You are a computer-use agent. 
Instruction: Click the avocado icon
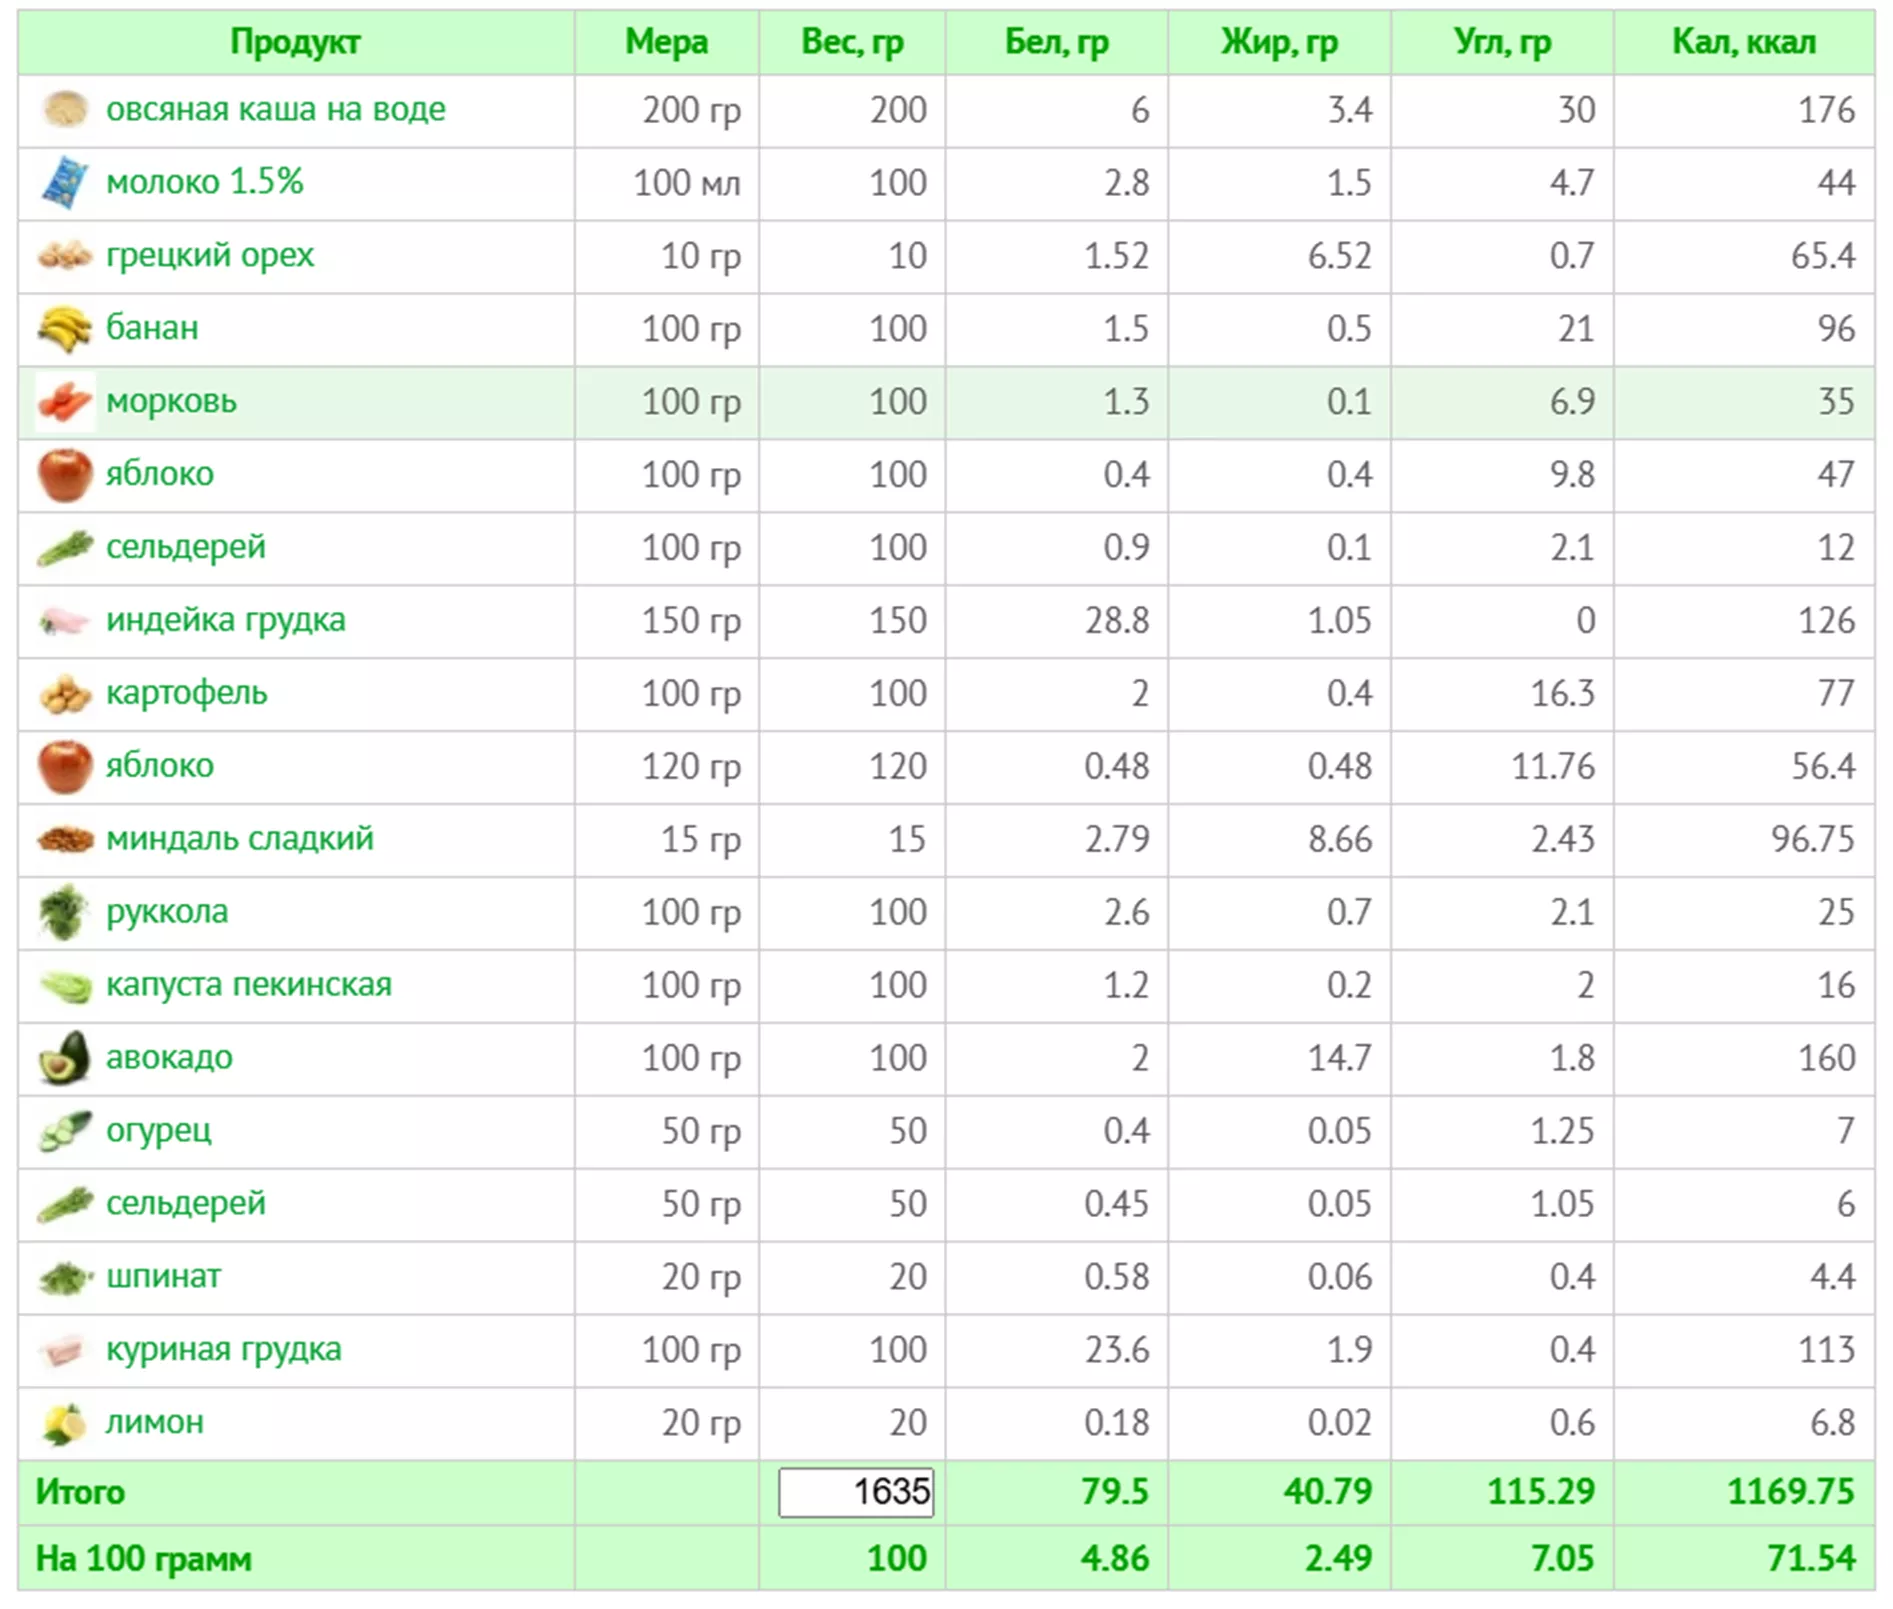pos(65,1058)
